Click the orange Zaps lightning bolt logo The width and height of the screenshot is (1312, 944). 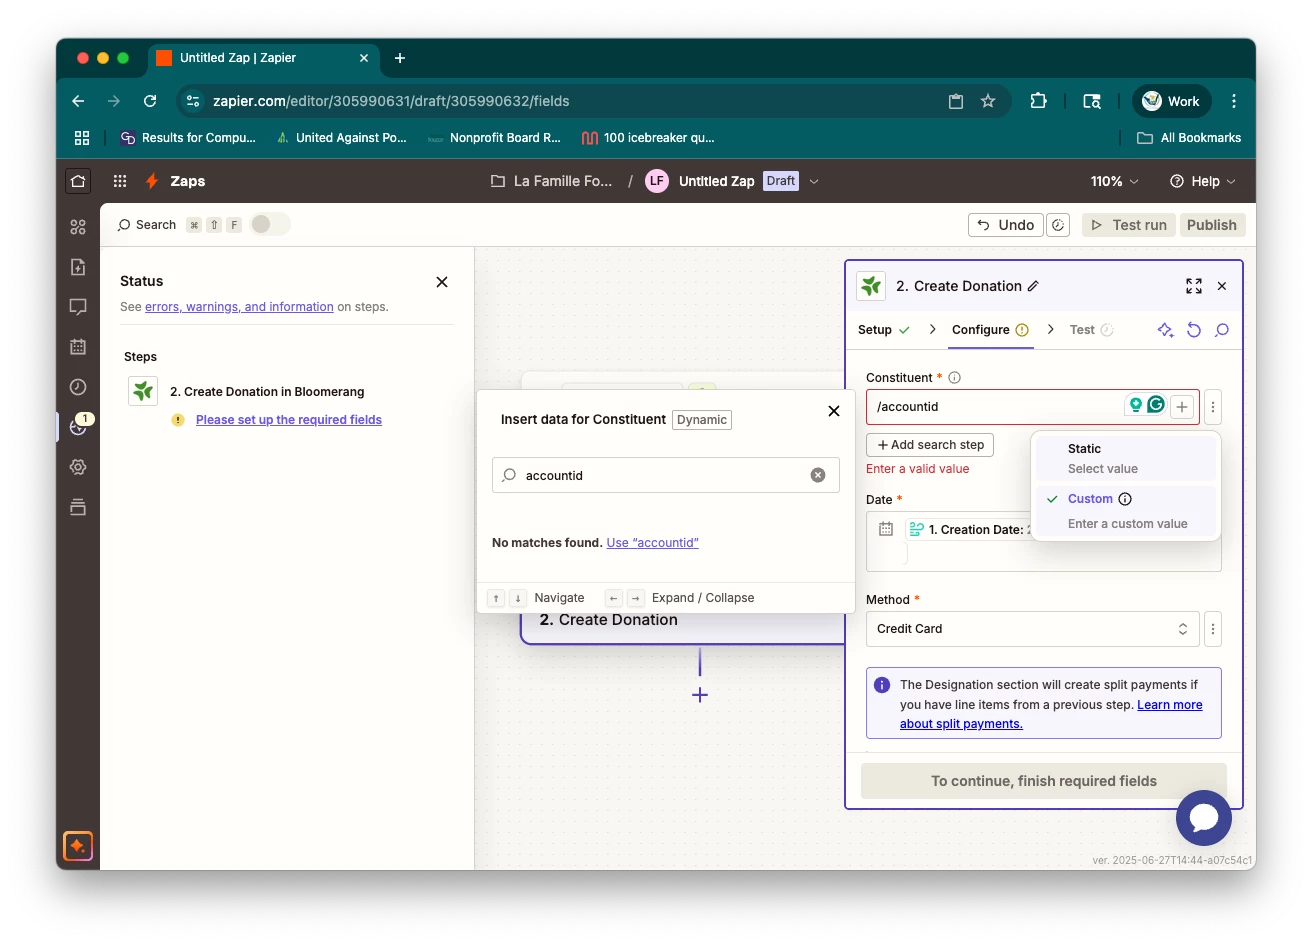tap(152, 181)
